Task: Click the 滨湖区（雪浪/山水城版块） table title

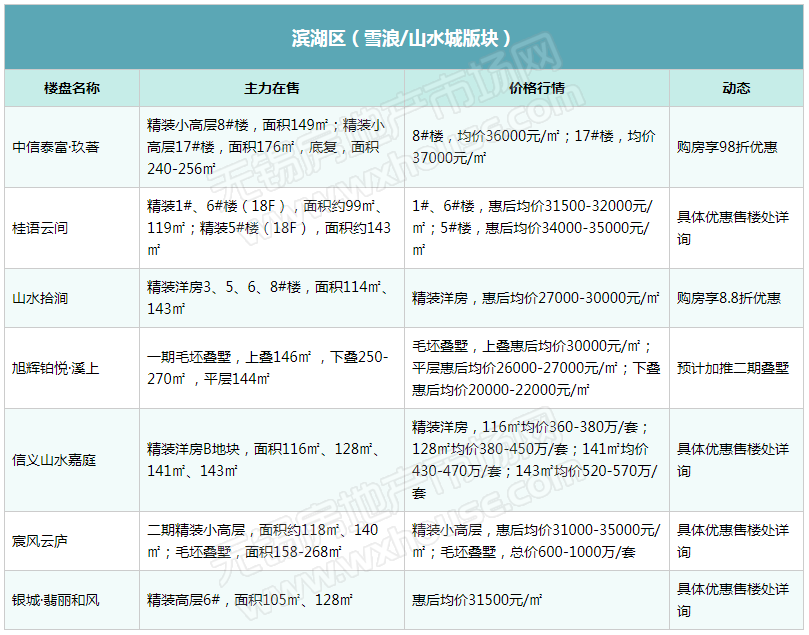Action: [403, 38]
